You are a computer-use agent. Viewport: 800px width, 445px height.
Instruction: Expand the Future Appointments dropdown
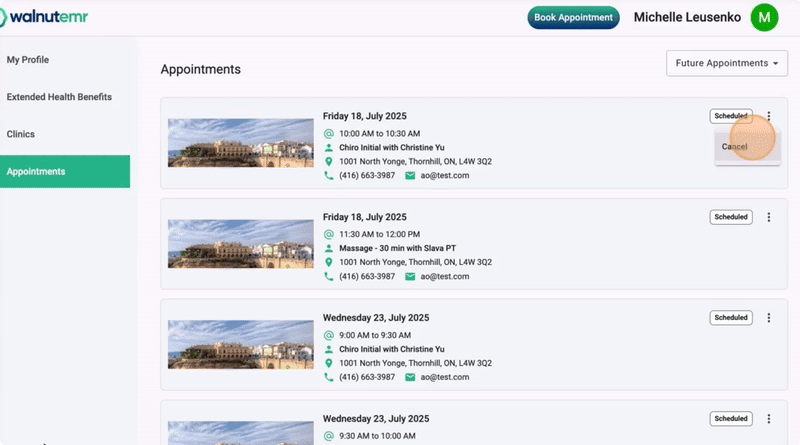click(724, 63)
